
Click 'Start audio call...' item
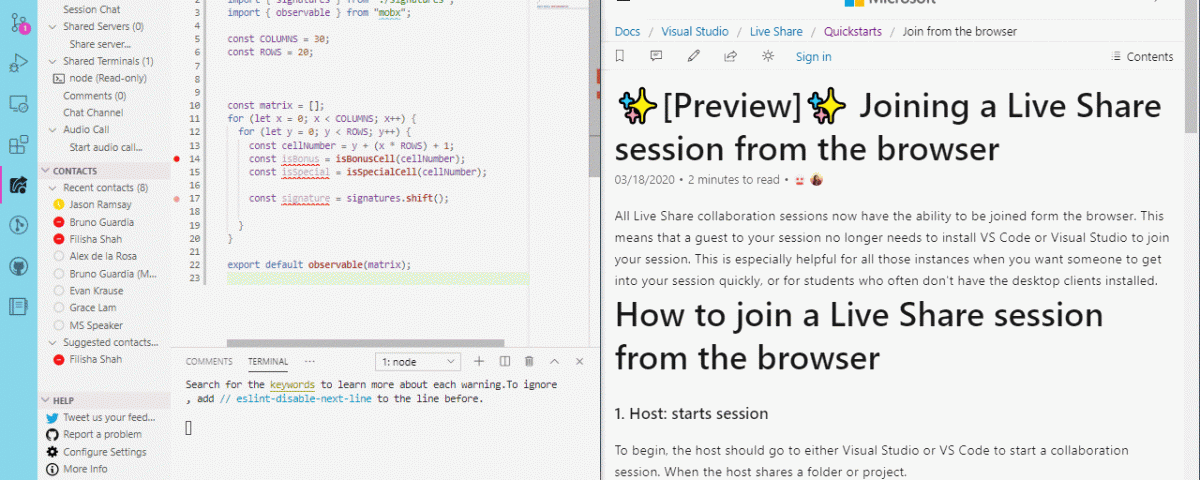tap(106, 146)
